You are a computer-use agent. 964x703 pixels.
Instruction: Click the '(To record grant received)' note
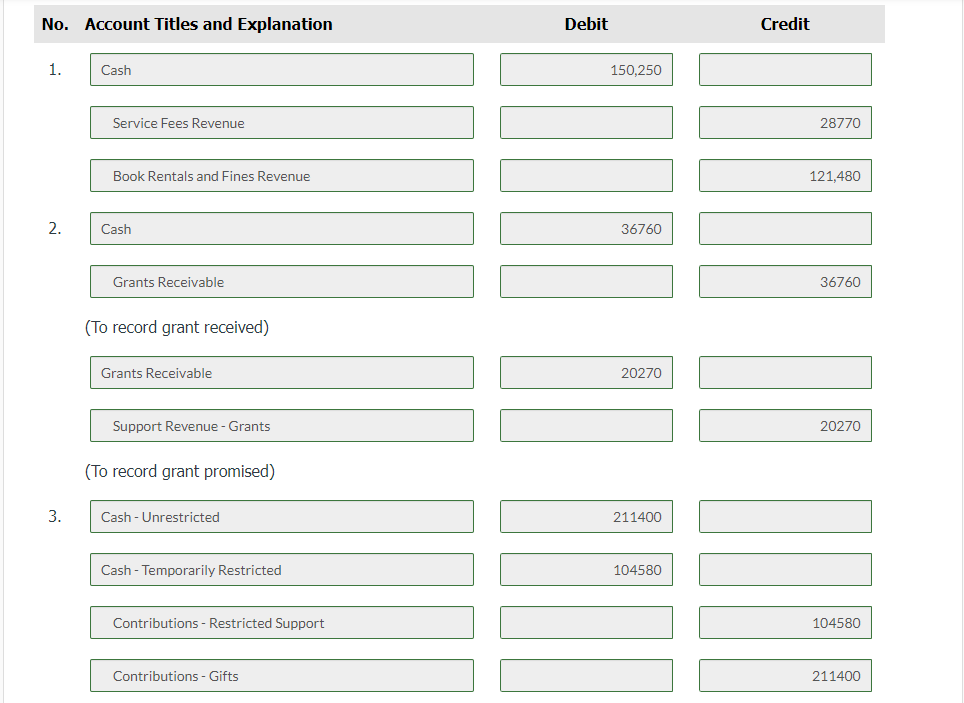click(x=176, y=327)
